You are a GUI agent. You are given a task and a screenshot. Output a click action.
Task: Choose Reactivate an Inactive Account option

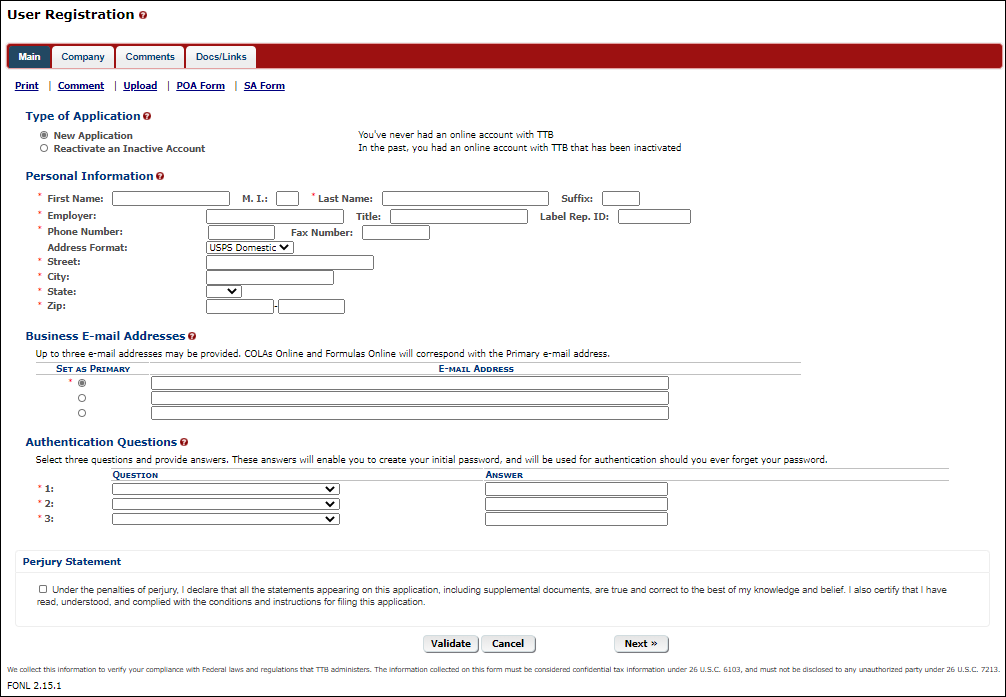coord(43,148)
